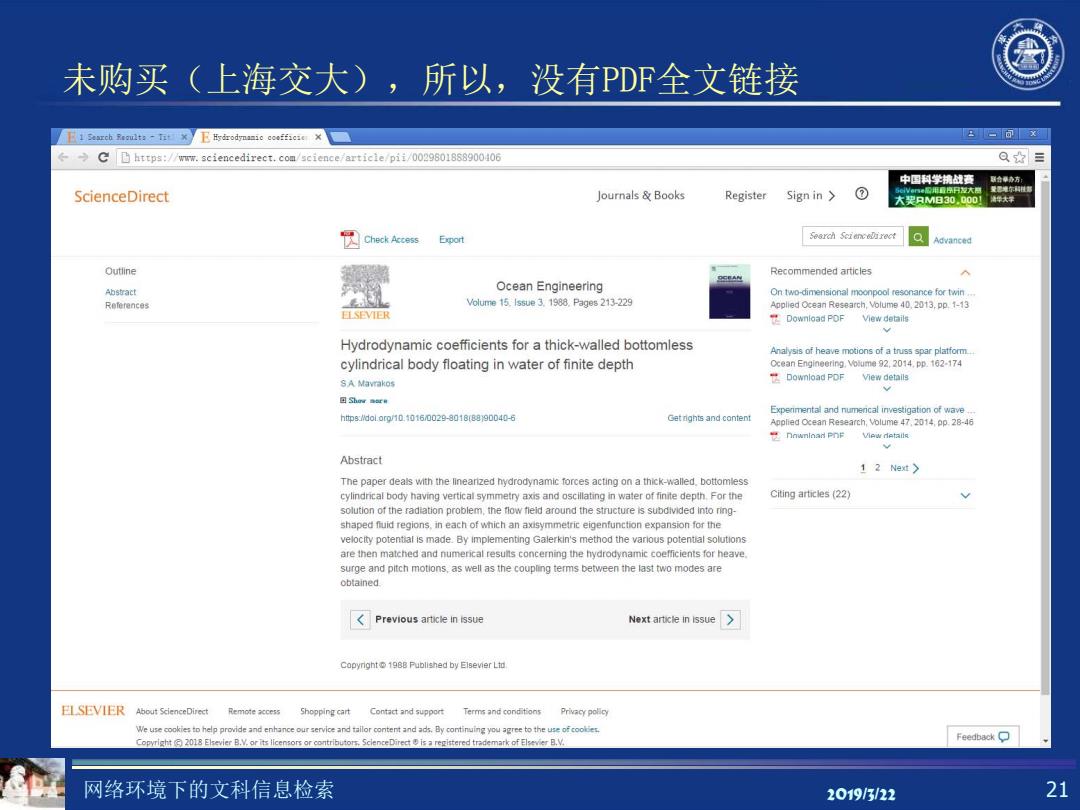Open Experimental and numerical investigation article
1080x810 pixels.
coord(873,409)
